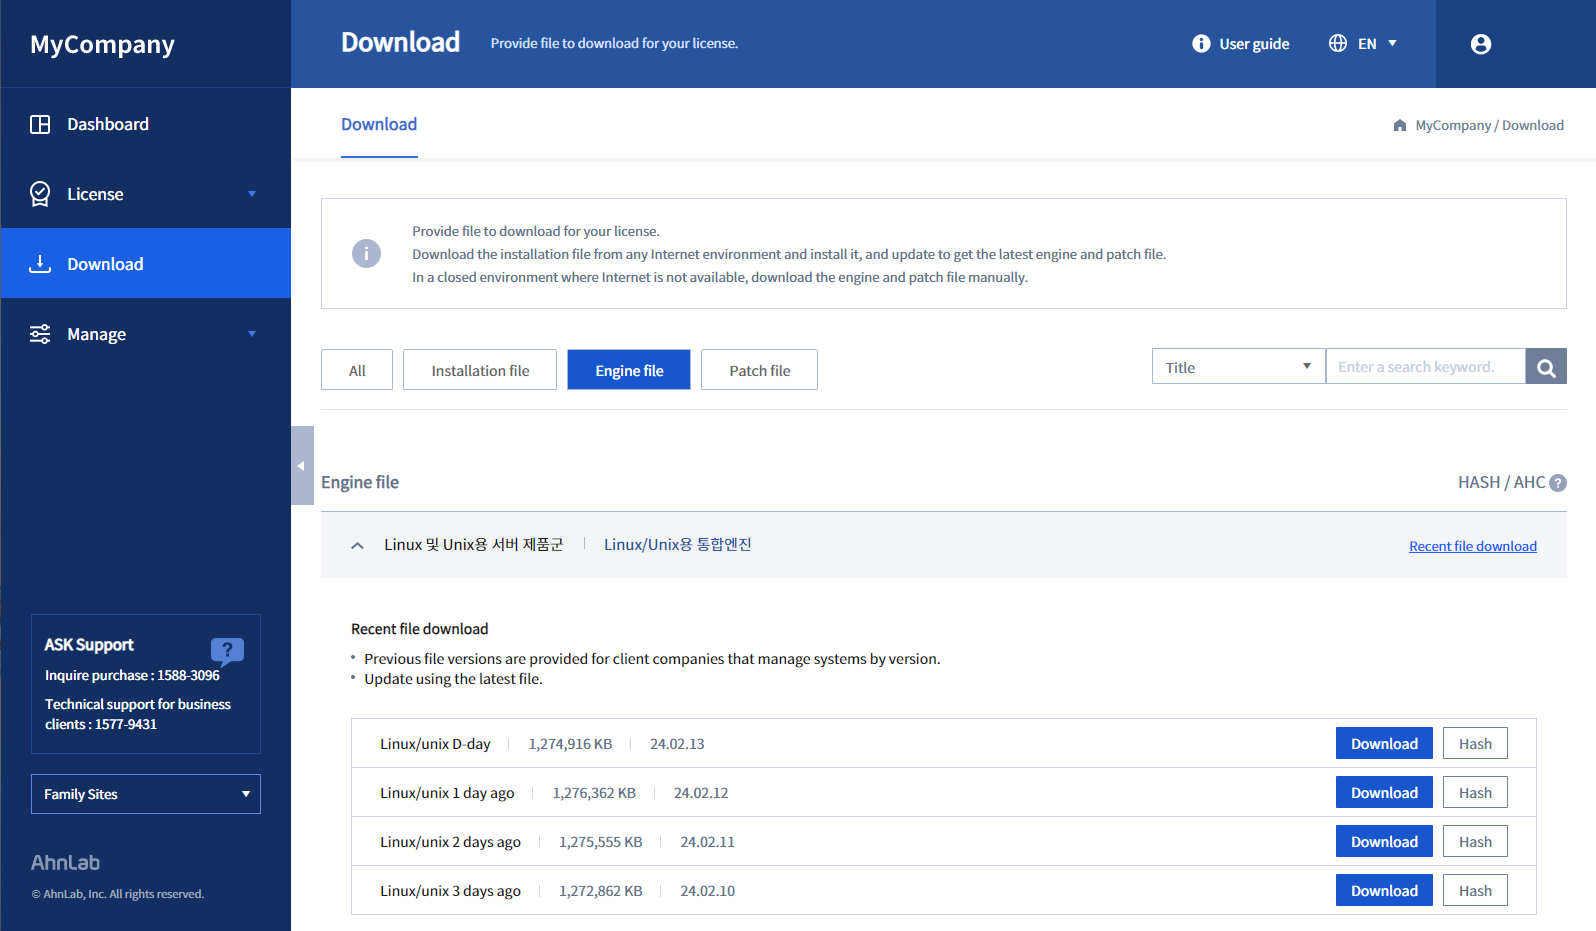The height and width of the screenshot is (931, 1596).
Task: Open the Manage menu item
Action: [146, 334]
